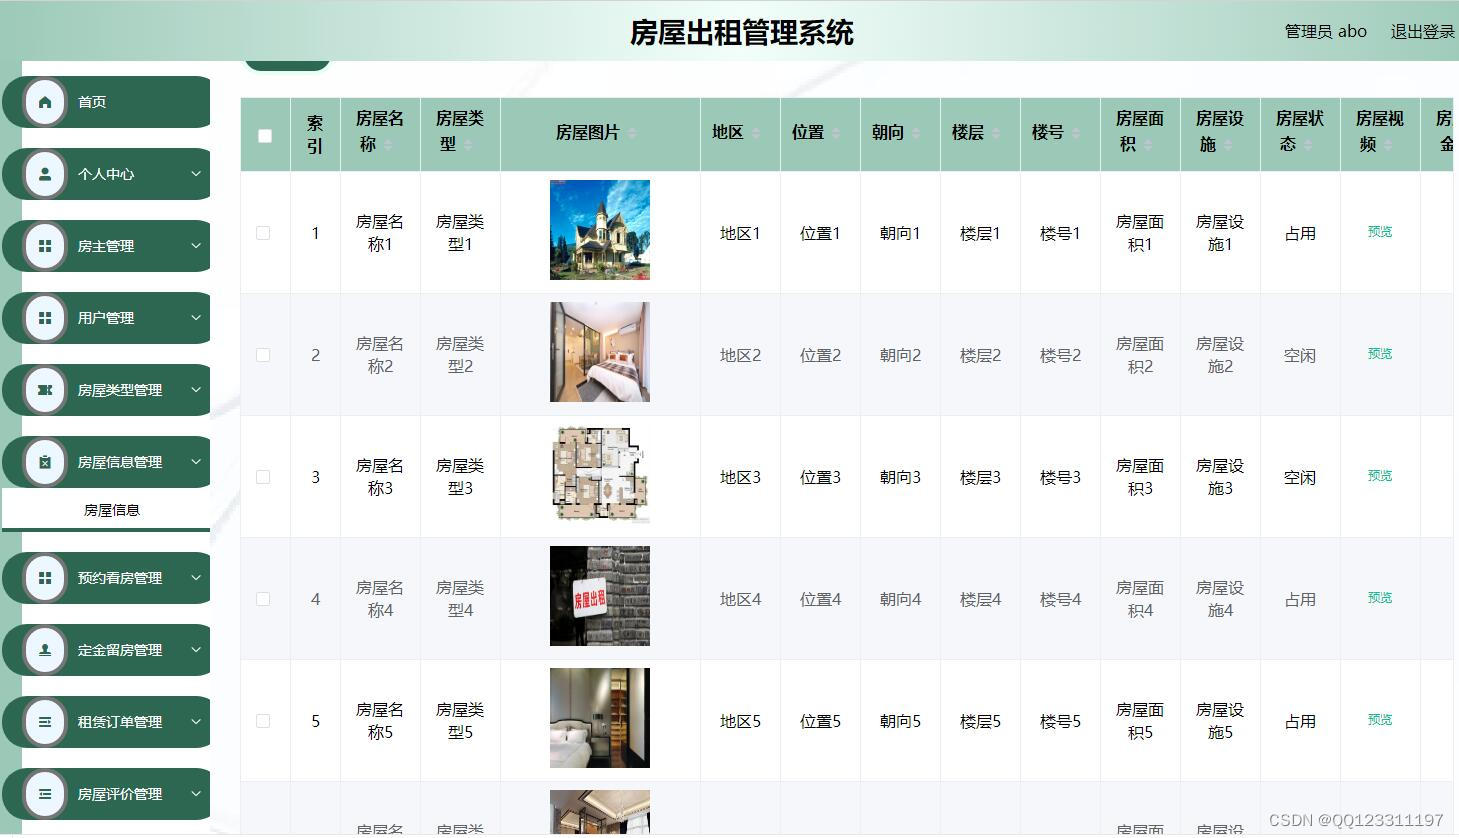Click the person icon for 个人中心
The width and height of the screenshot is (1459, 838).
coord(45,174)
